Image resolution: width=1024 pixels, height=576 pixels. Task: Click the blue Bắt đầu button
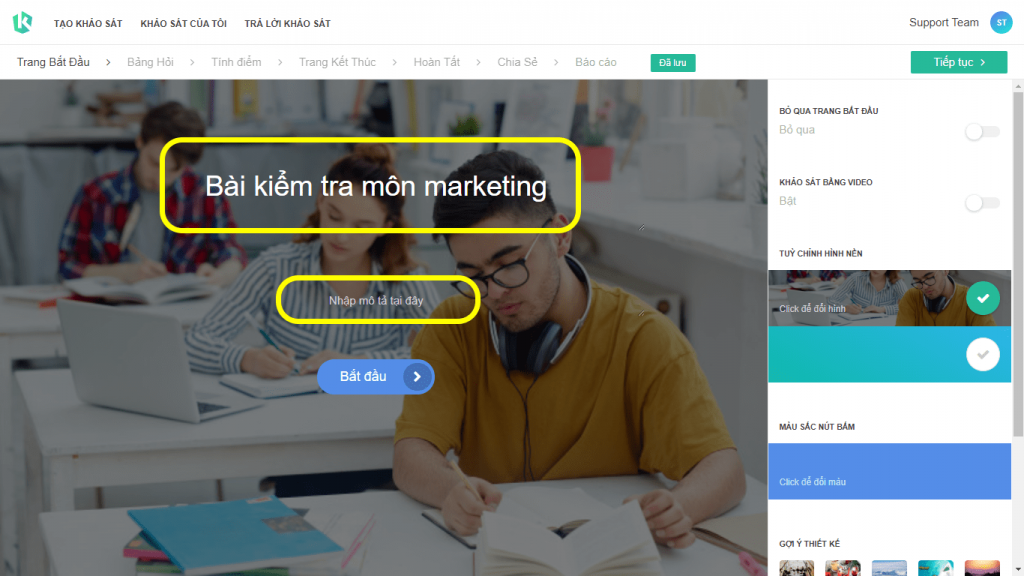(376, 376)
